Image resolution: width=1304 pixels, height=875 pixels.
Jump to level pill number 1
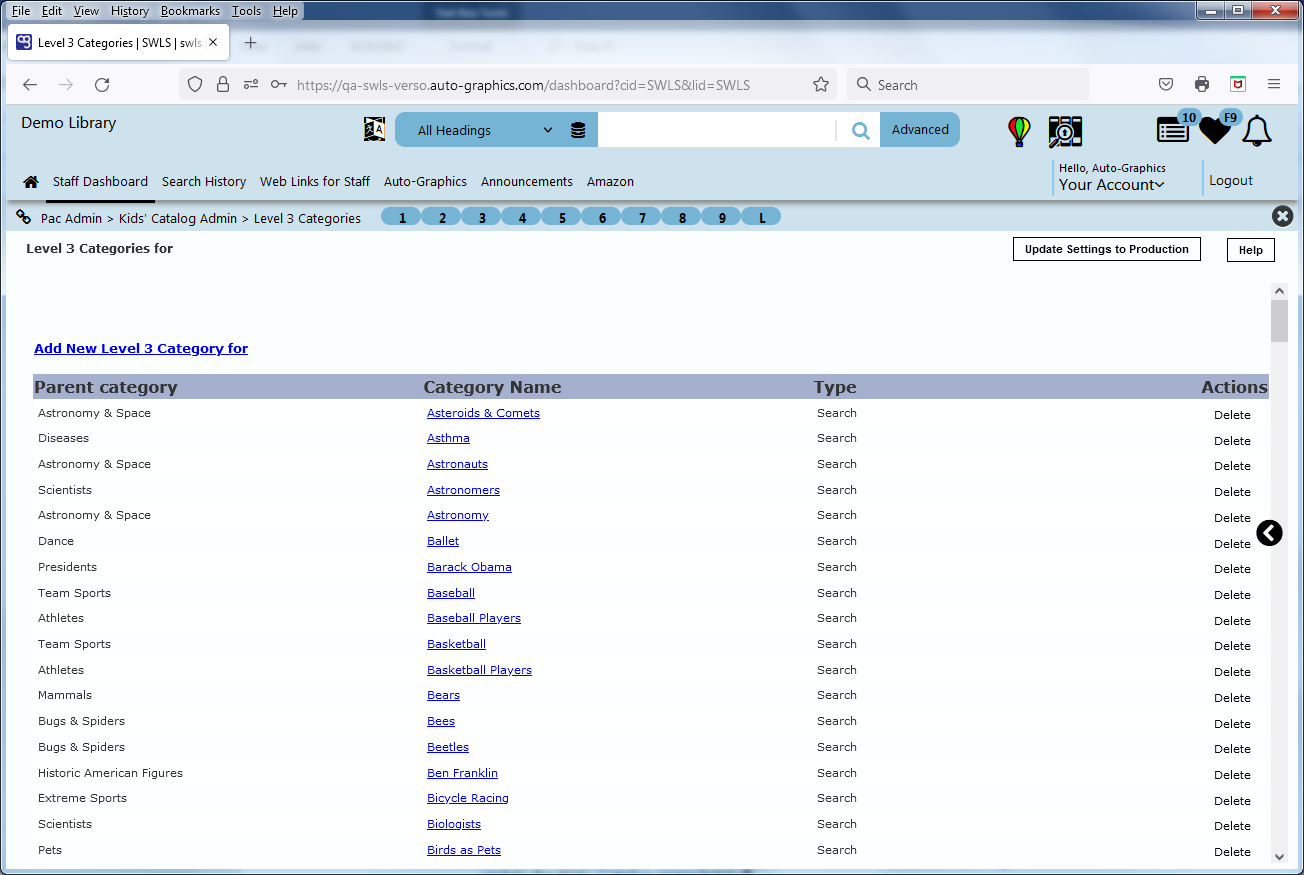pos(402,217)
